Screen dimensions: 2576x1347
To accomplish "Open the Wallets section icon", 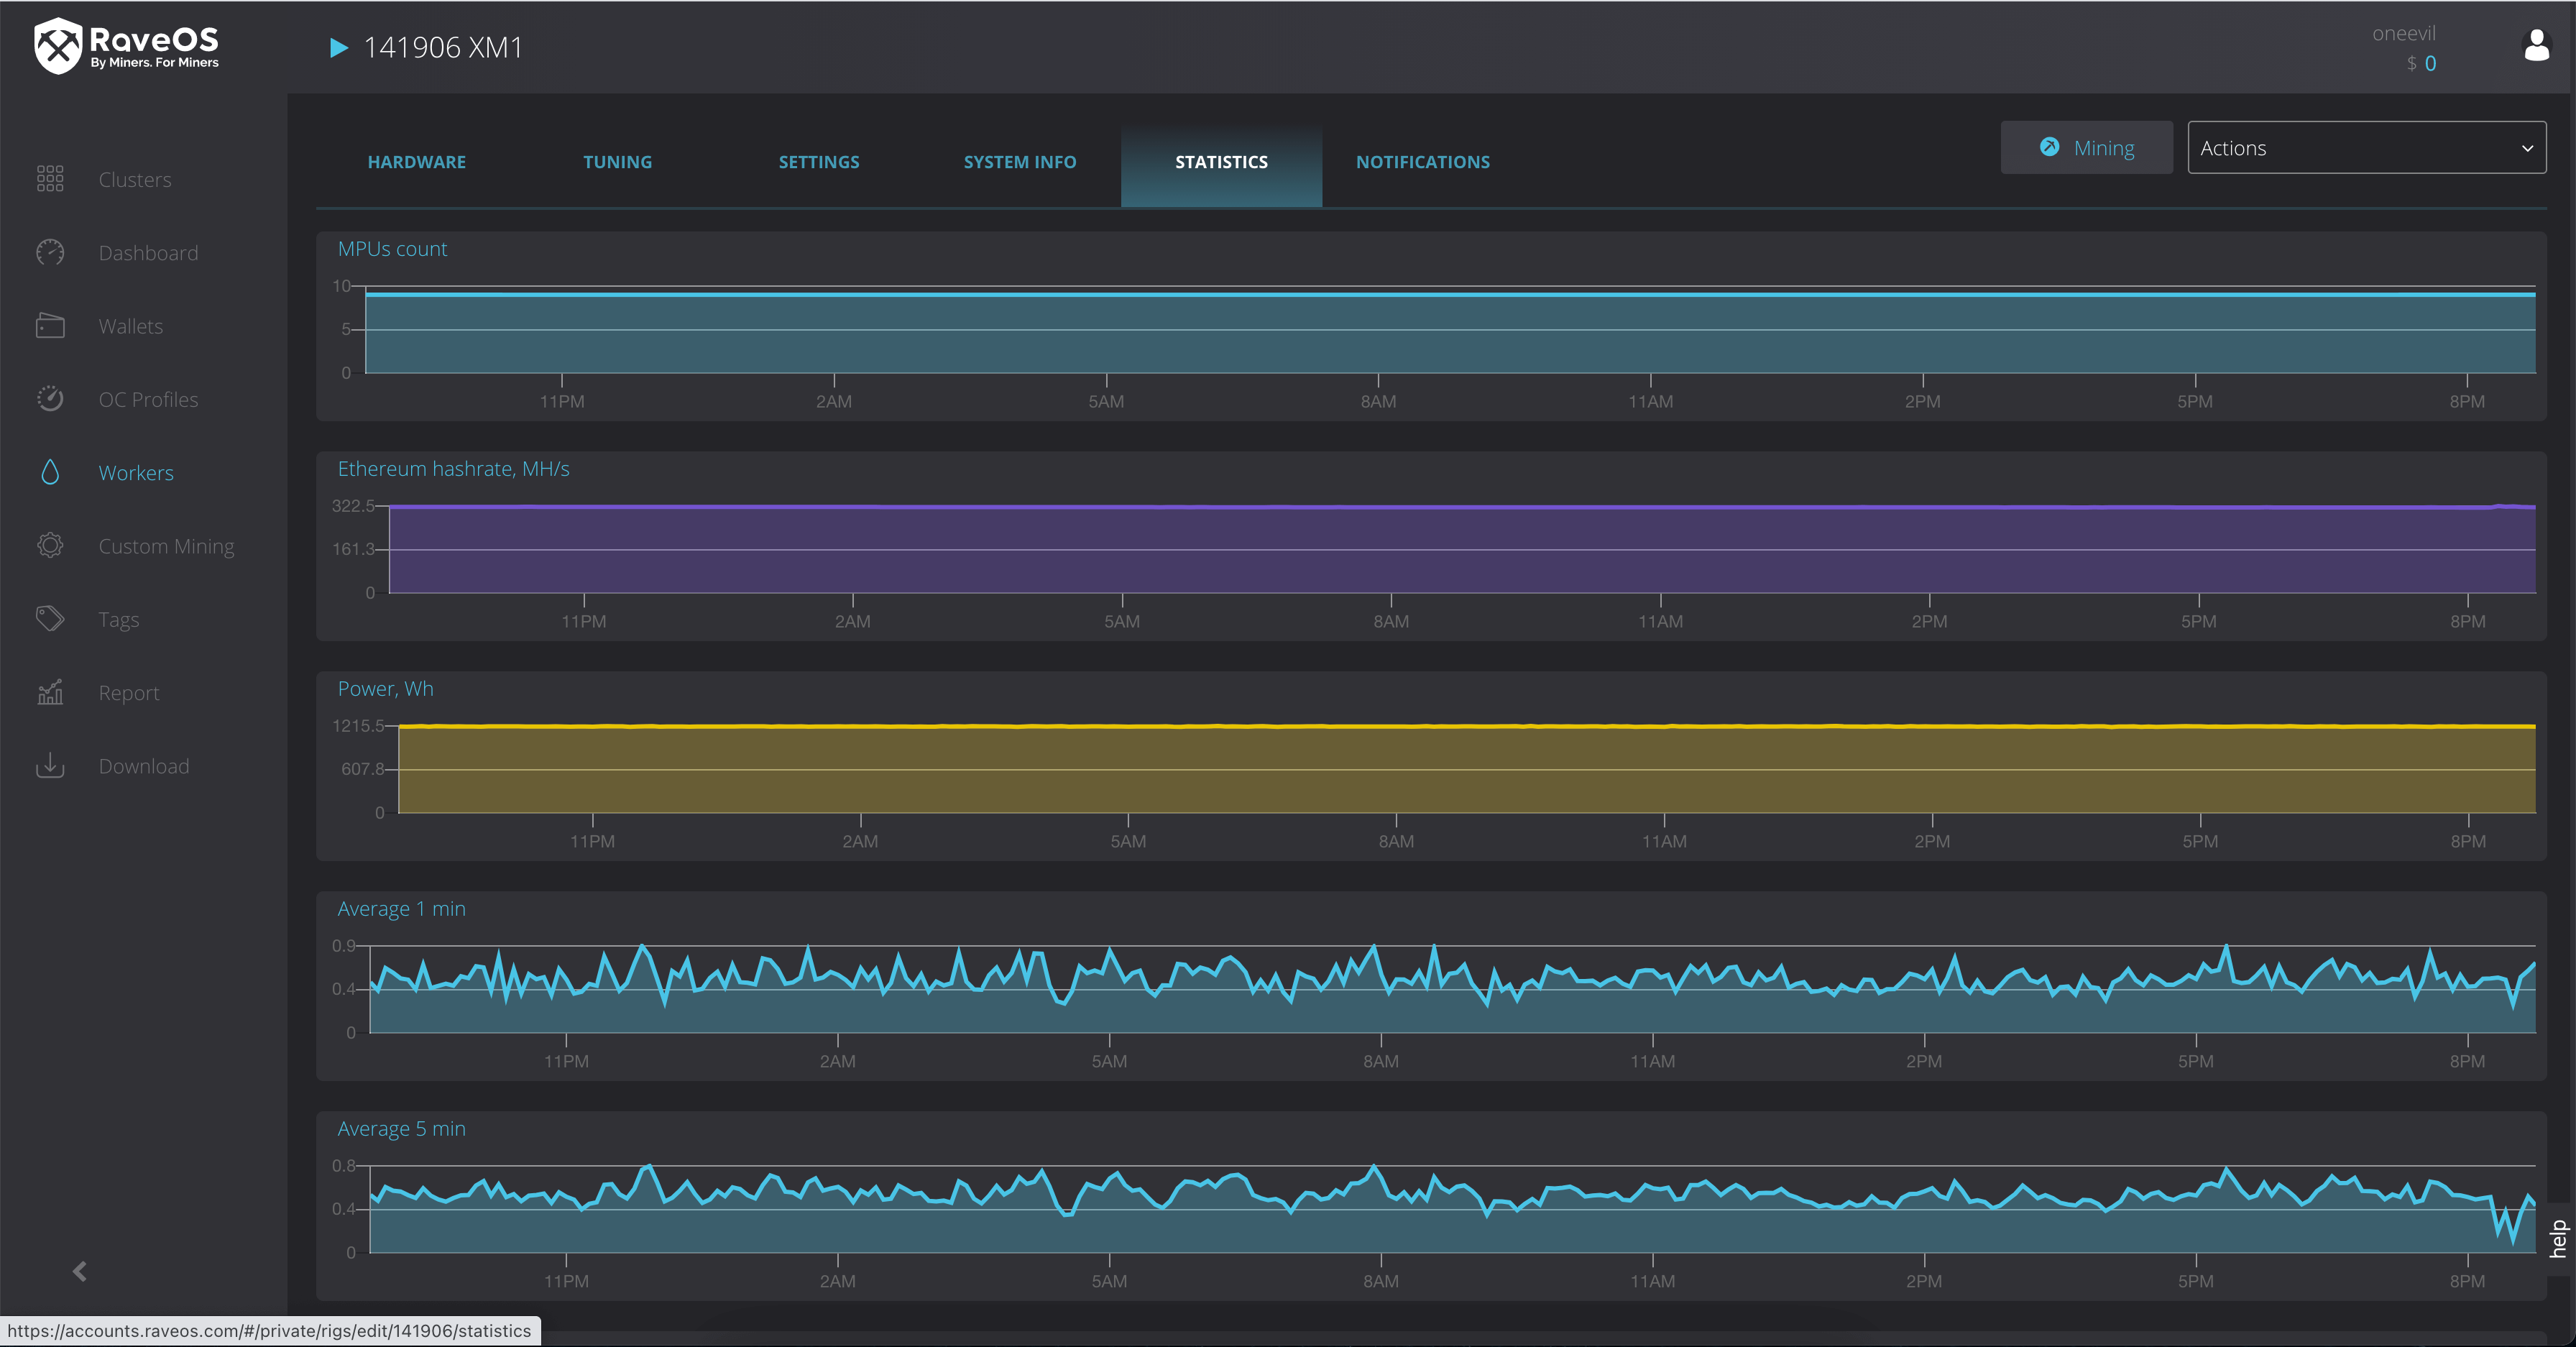I will [50, 326].
